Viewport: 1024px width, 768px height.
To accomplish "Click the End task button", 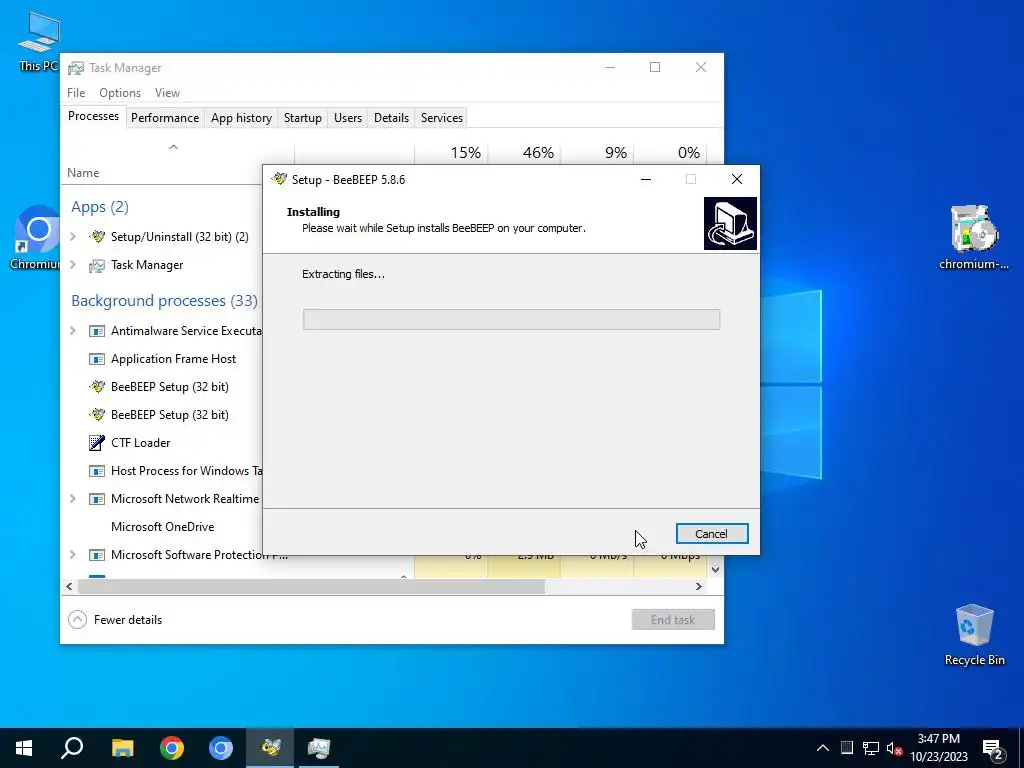I will tap(673, 620).
